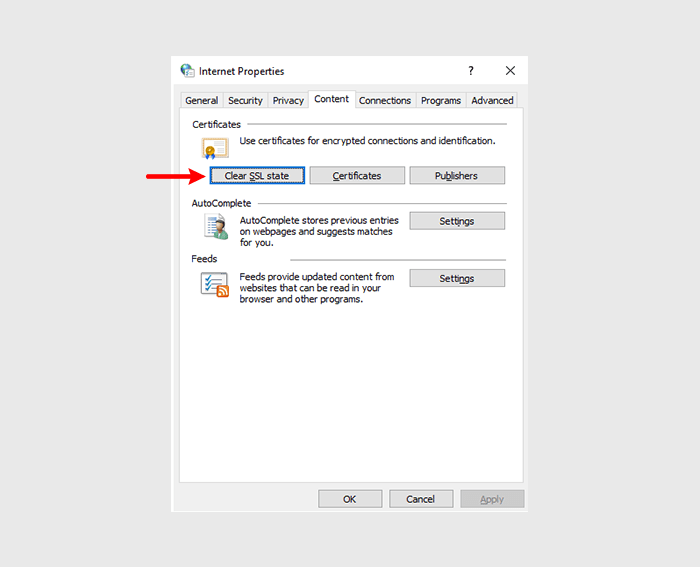Screen dimensions: 700x567
Task: Click the question mark help button
Action: pos(471,71)
